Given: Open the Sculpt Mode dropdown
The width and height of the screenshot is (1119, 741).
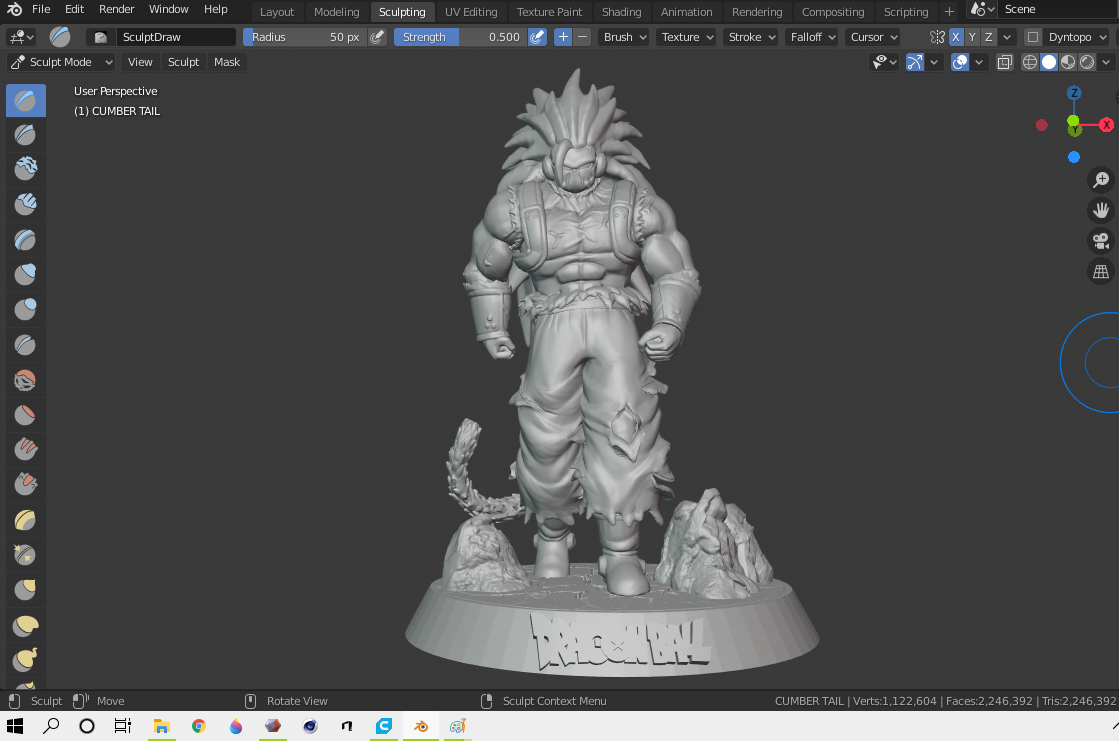Looking at the screenshot, I should (x=62, y=62).
